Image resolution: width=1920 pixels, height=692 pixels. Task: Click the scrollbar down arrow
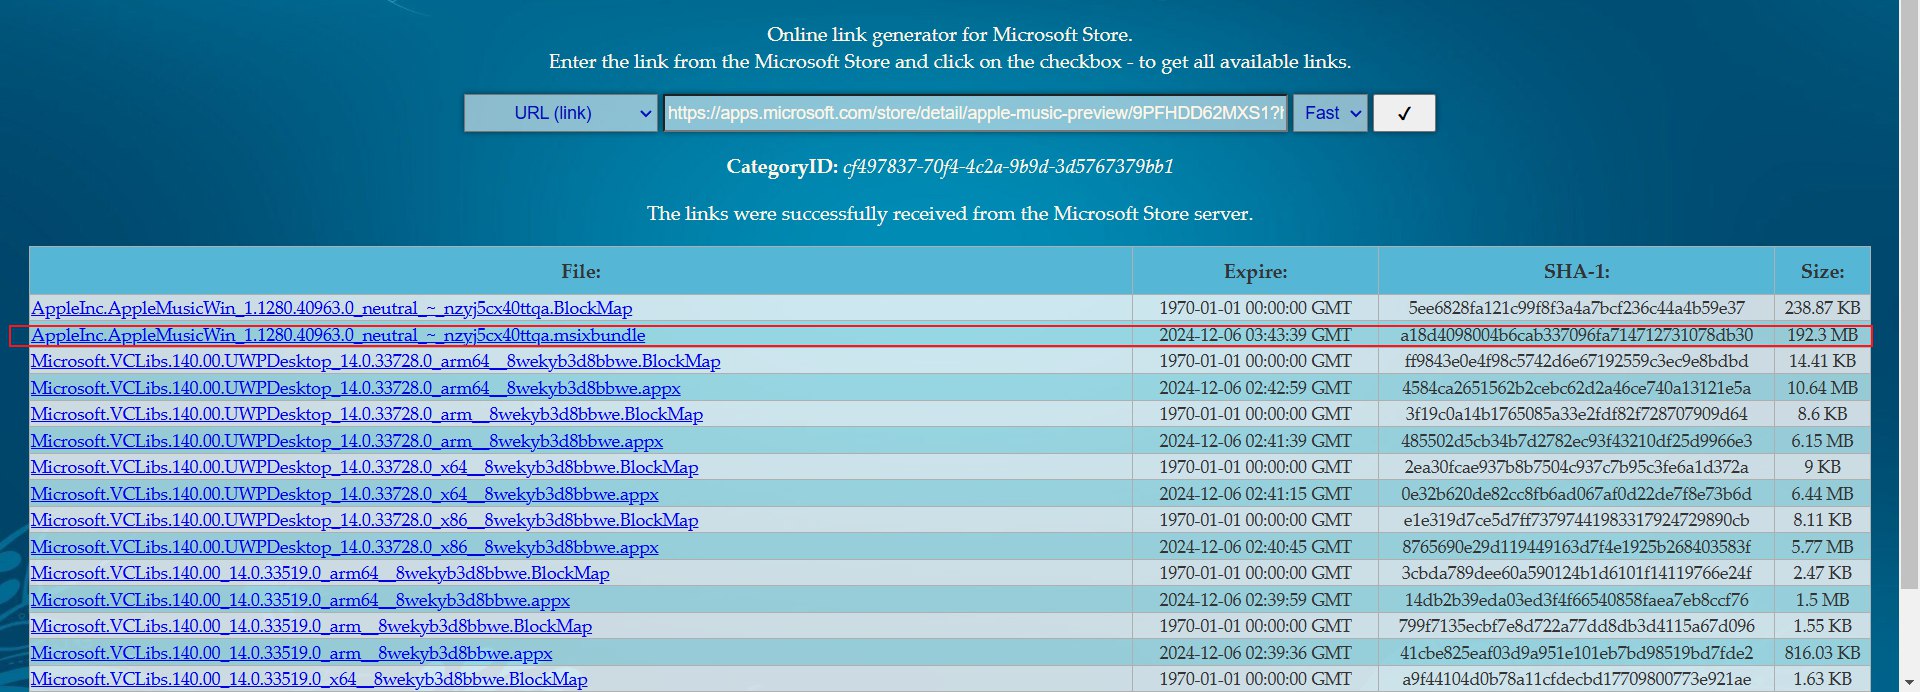(1909, 682)
